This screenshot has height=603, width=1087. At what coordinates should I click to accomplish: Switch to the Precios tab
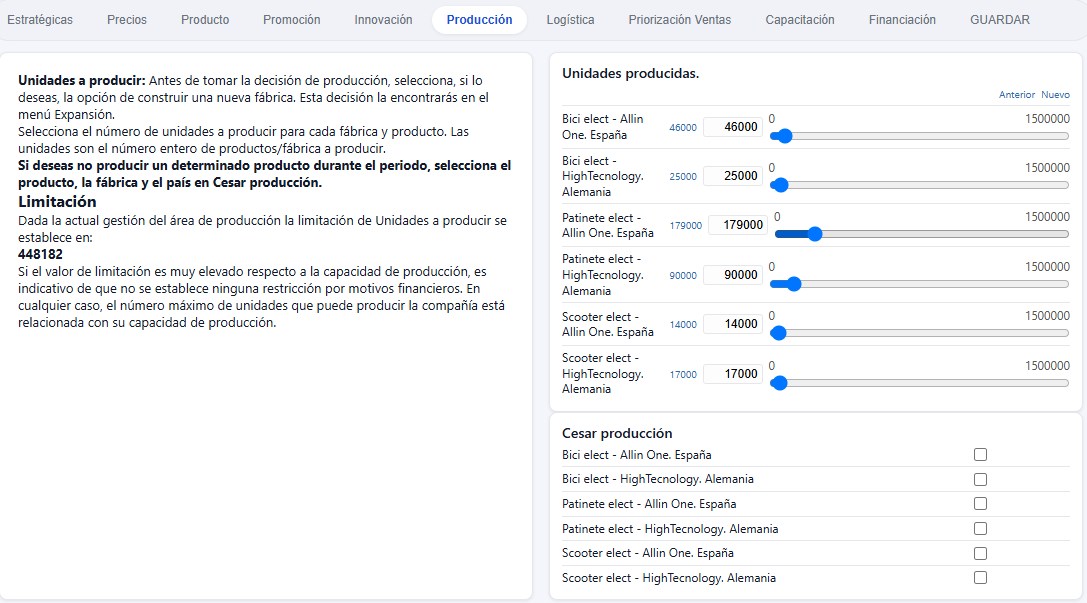click(x=127, y=19)
